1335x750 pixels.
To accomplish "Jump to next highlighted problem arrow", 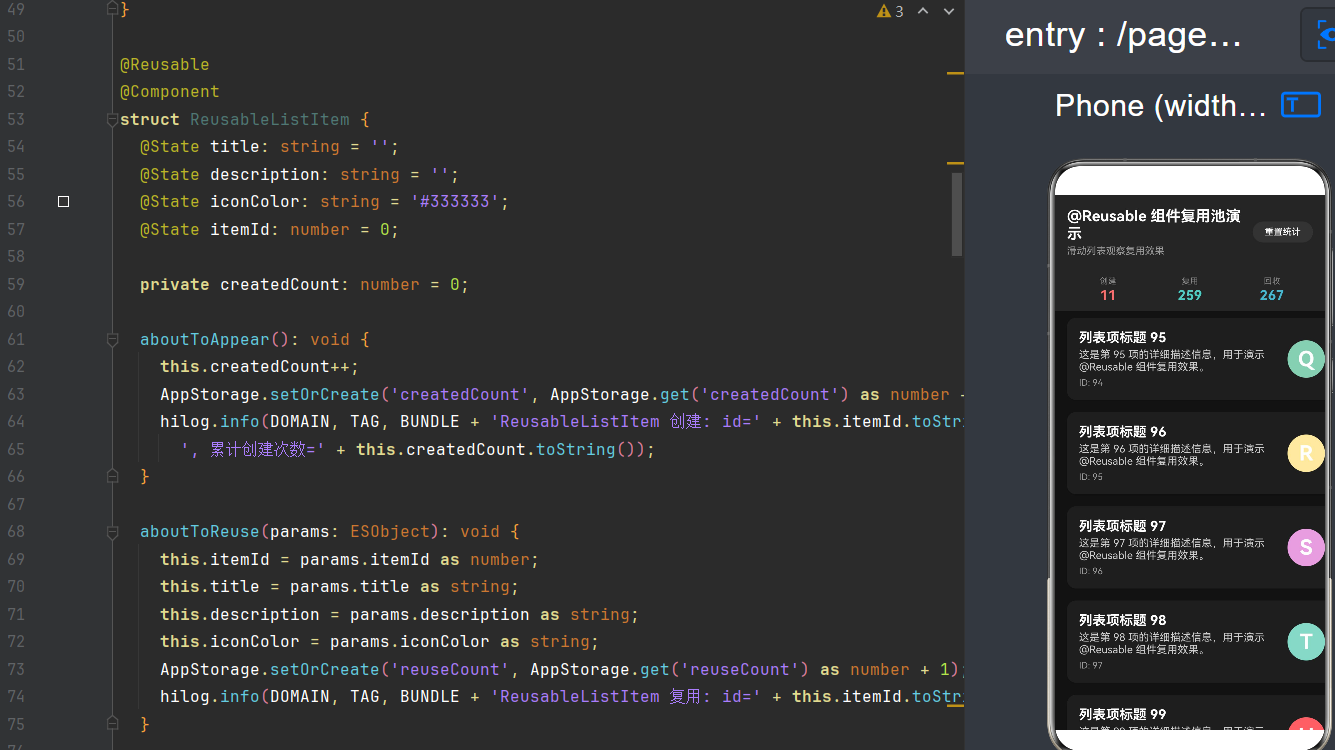I will 949,11.
